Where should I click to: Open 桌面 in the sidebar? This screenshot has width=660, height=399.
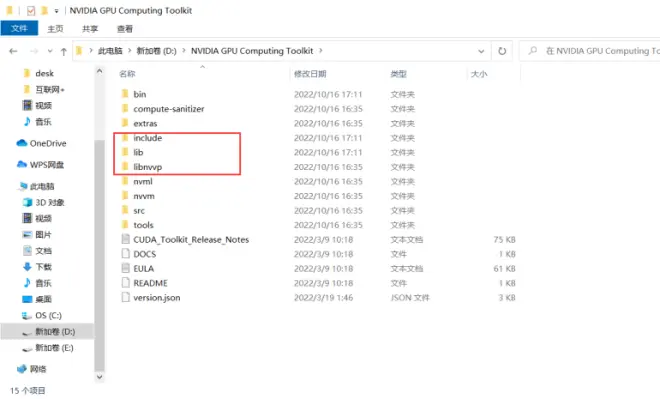pyautogui.click(x=37, y=299)
